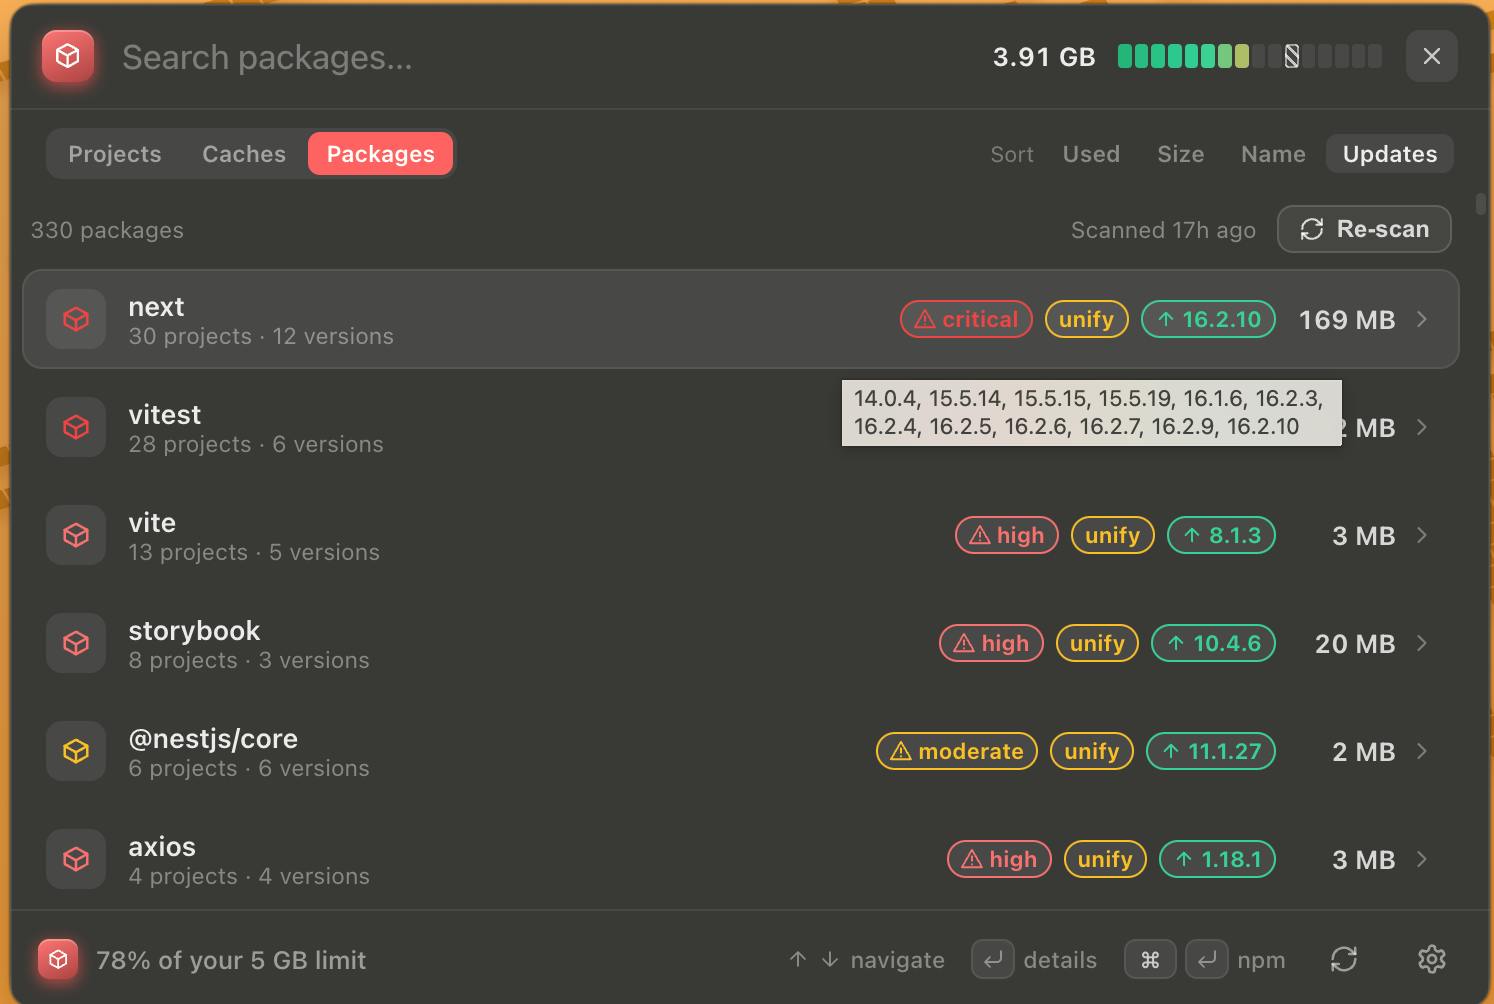This screenshot has width=1494, height=1004.
Task: Sort packages by Size
Action: click(x=1180, y=154)
